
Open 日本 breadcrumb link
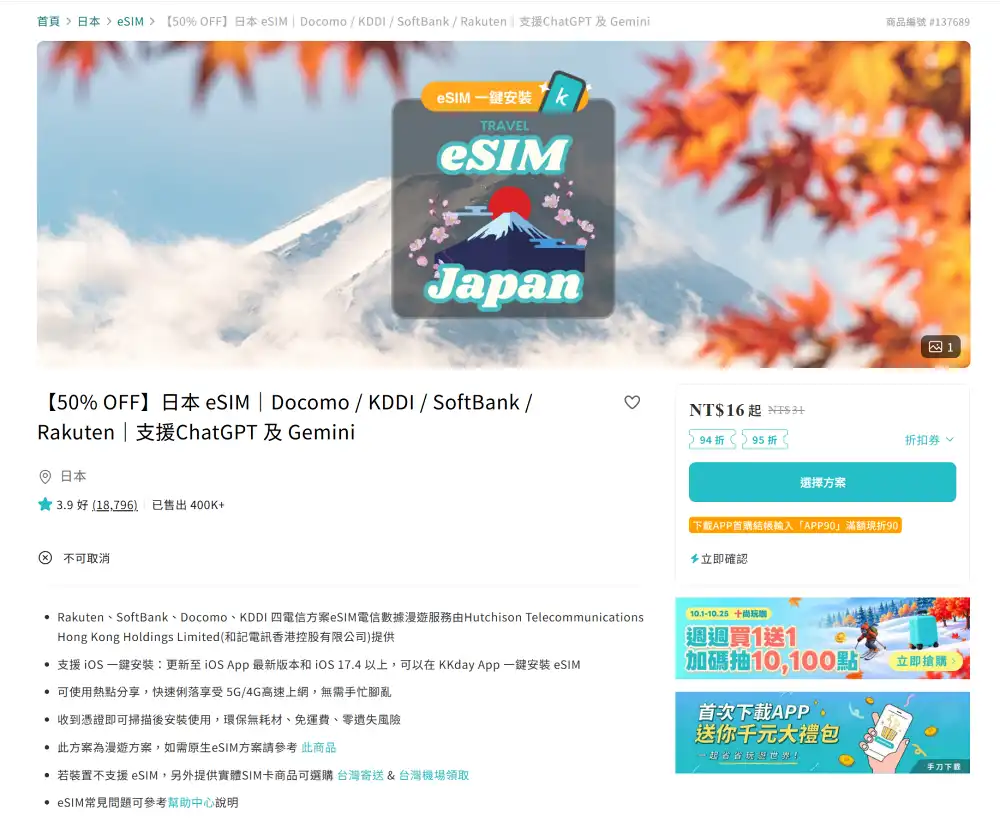point(89,22)
